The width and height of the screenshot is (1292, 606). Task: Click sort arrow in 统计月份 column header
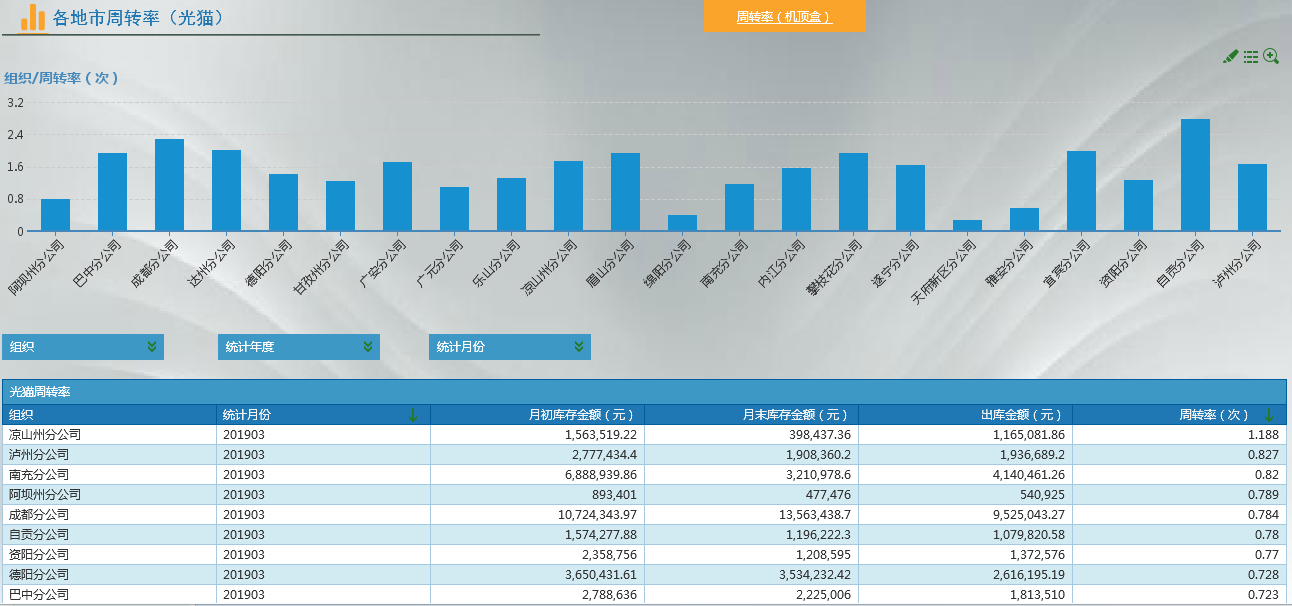[413, 414]
